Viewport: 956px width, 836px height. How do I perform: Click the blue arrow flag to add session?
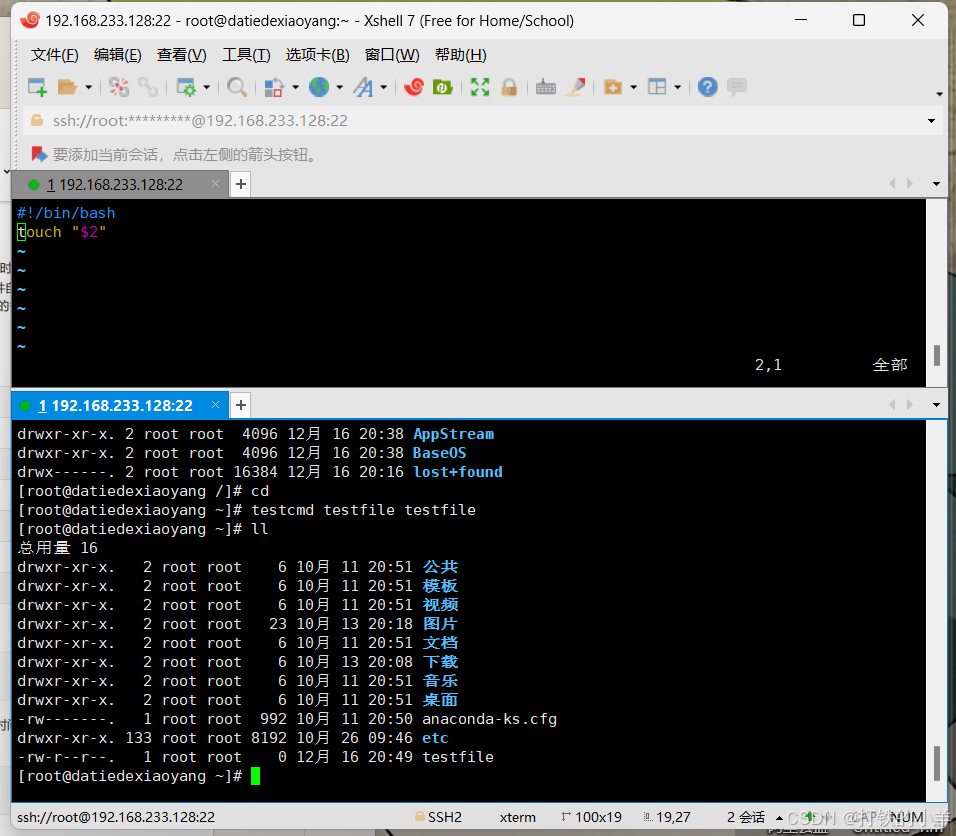(x=40, y=153)
